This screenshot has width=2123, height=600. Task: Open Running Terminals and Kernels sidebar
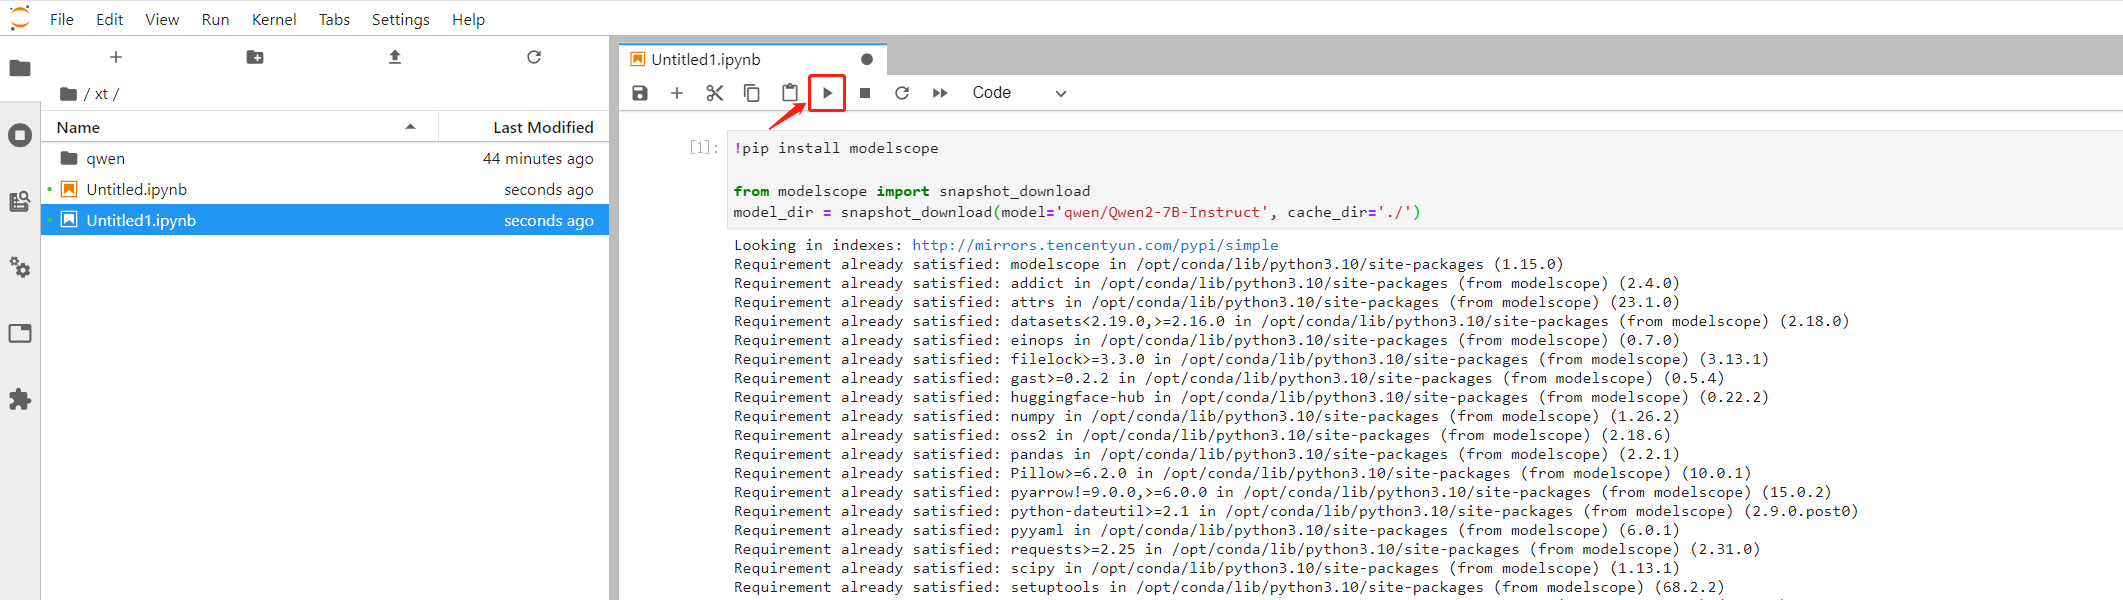20,135
